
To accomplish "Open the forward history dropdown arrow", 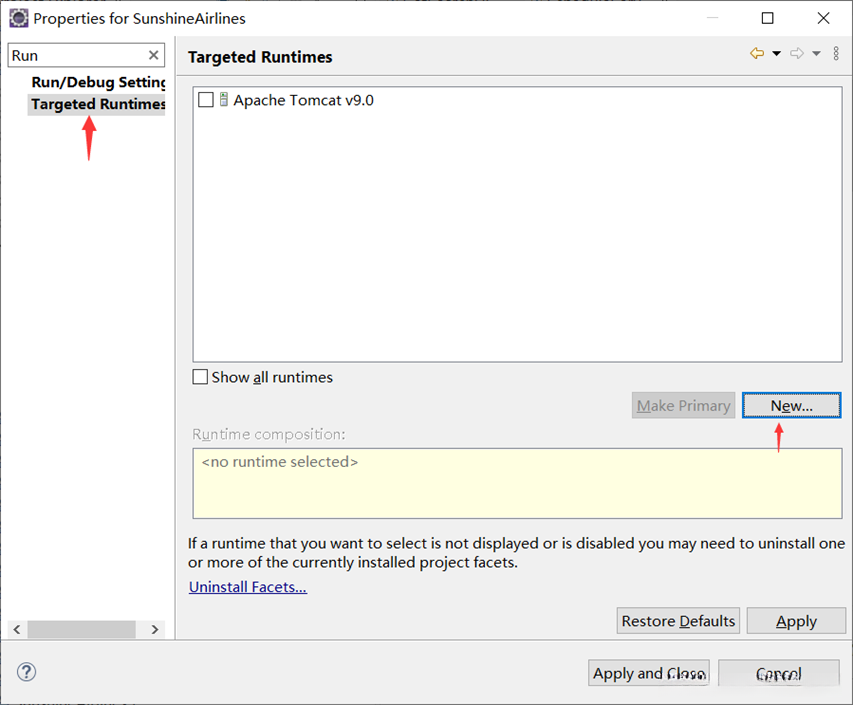I will tap(816, 54).
